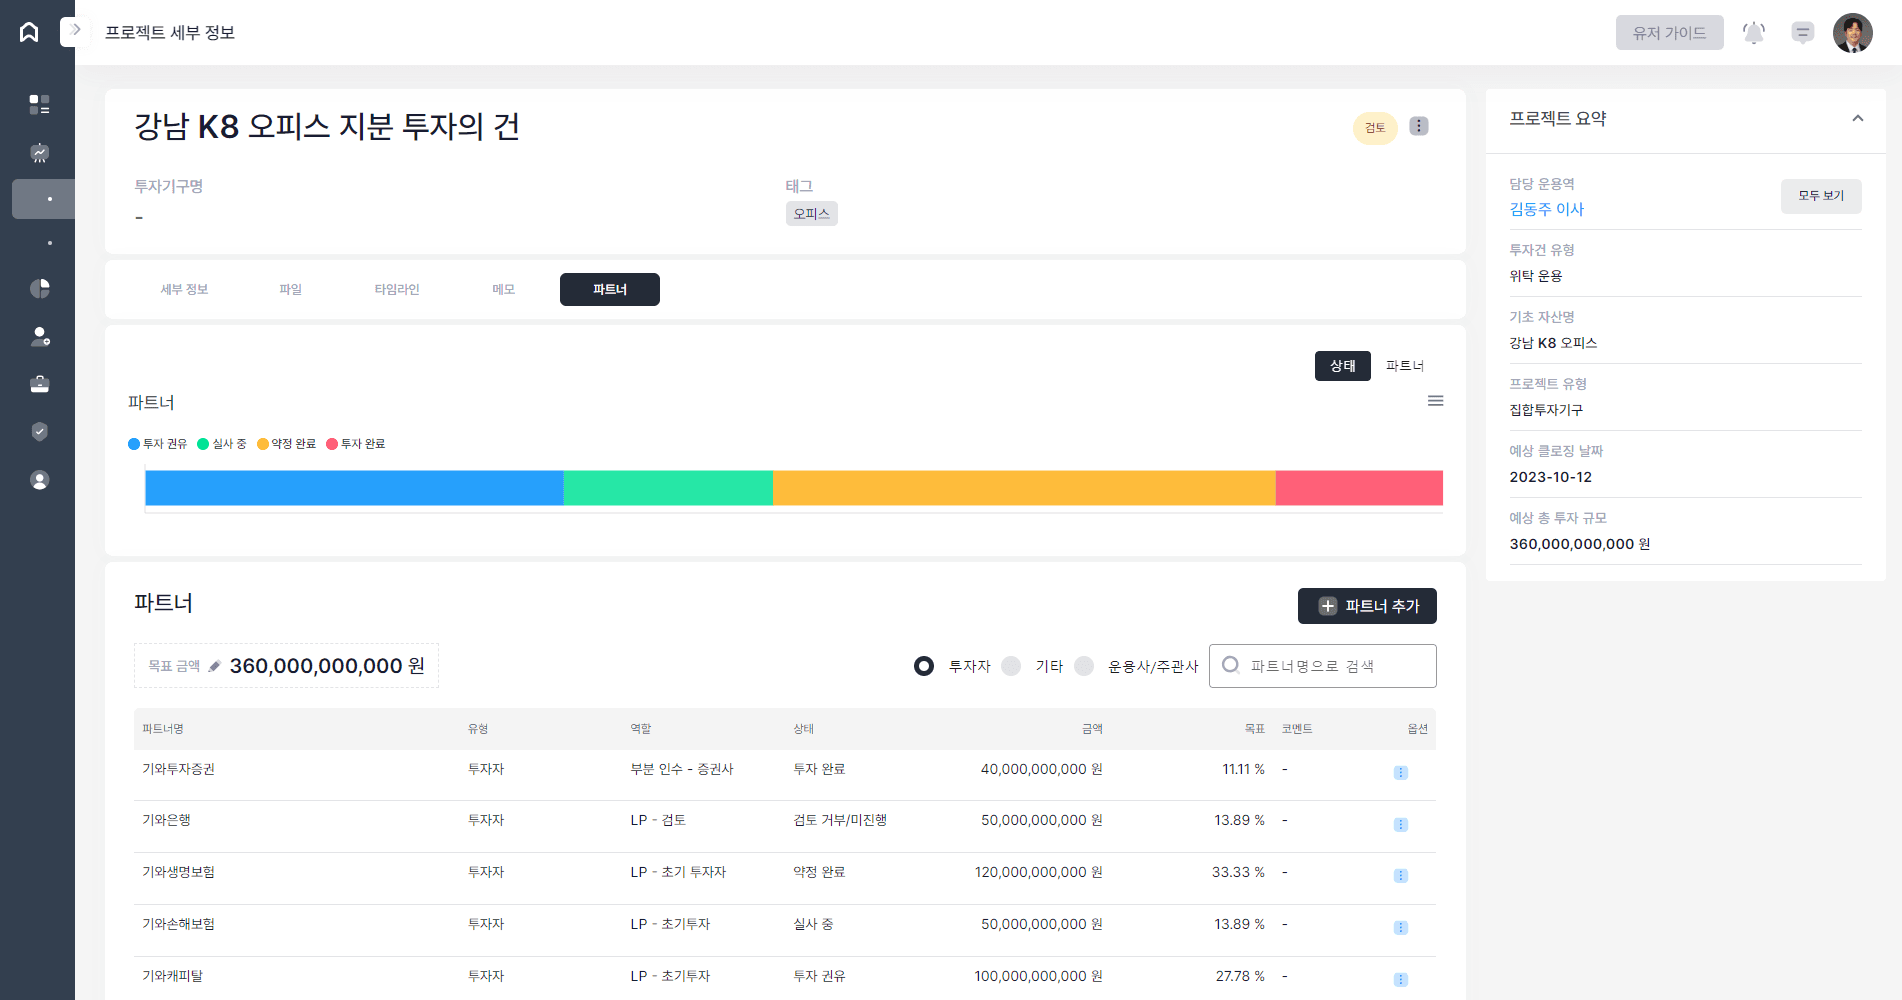Switch to the 타임라인 tab
The width and height of the screenshot is (1902, 1000).
pyautogui.click(x=397, y=290)
